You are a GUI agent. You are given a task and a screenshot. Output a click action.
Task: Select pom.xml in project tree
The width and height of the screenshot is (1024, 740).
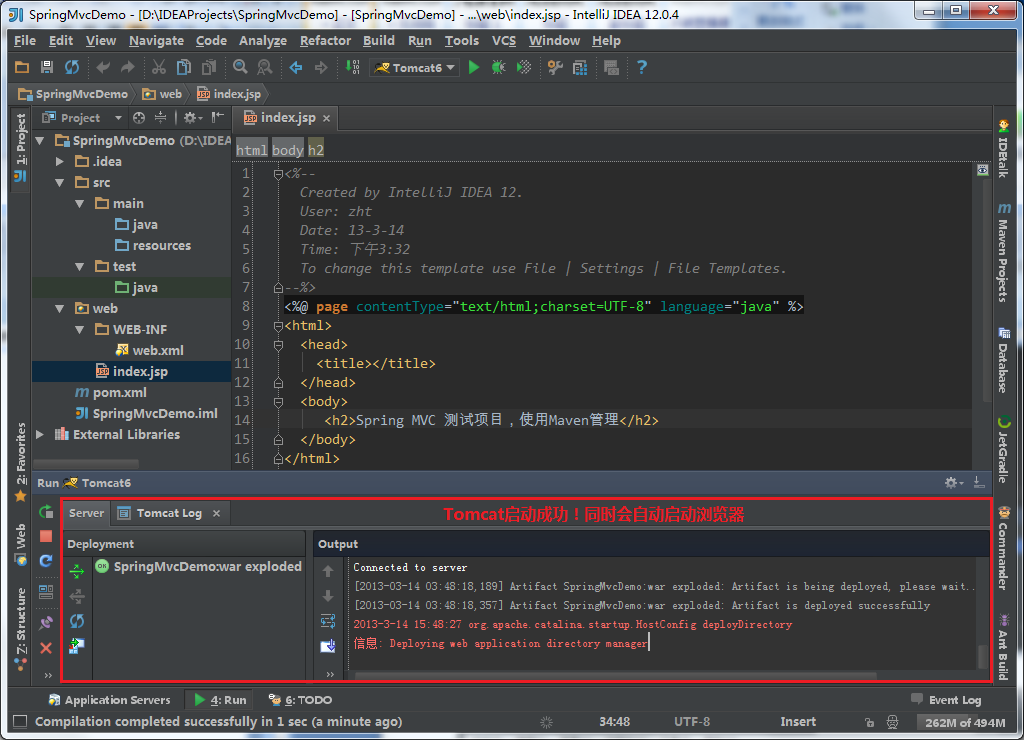tap(111, 393)
